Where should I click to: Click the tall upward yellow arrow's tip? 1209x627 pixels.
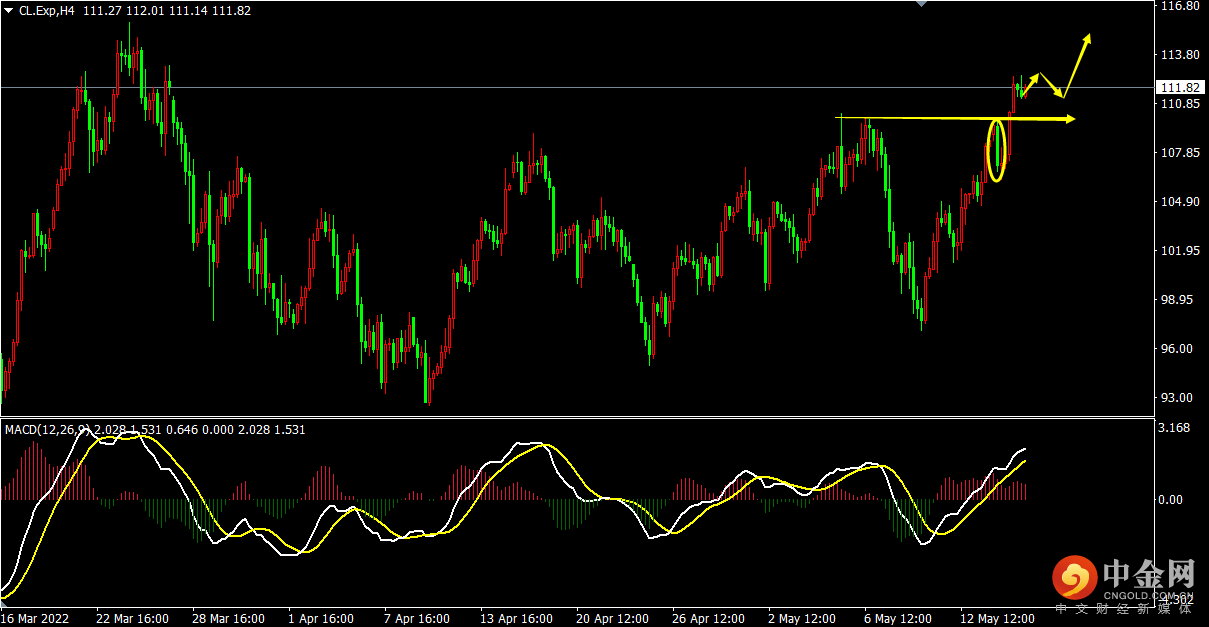1088,38
